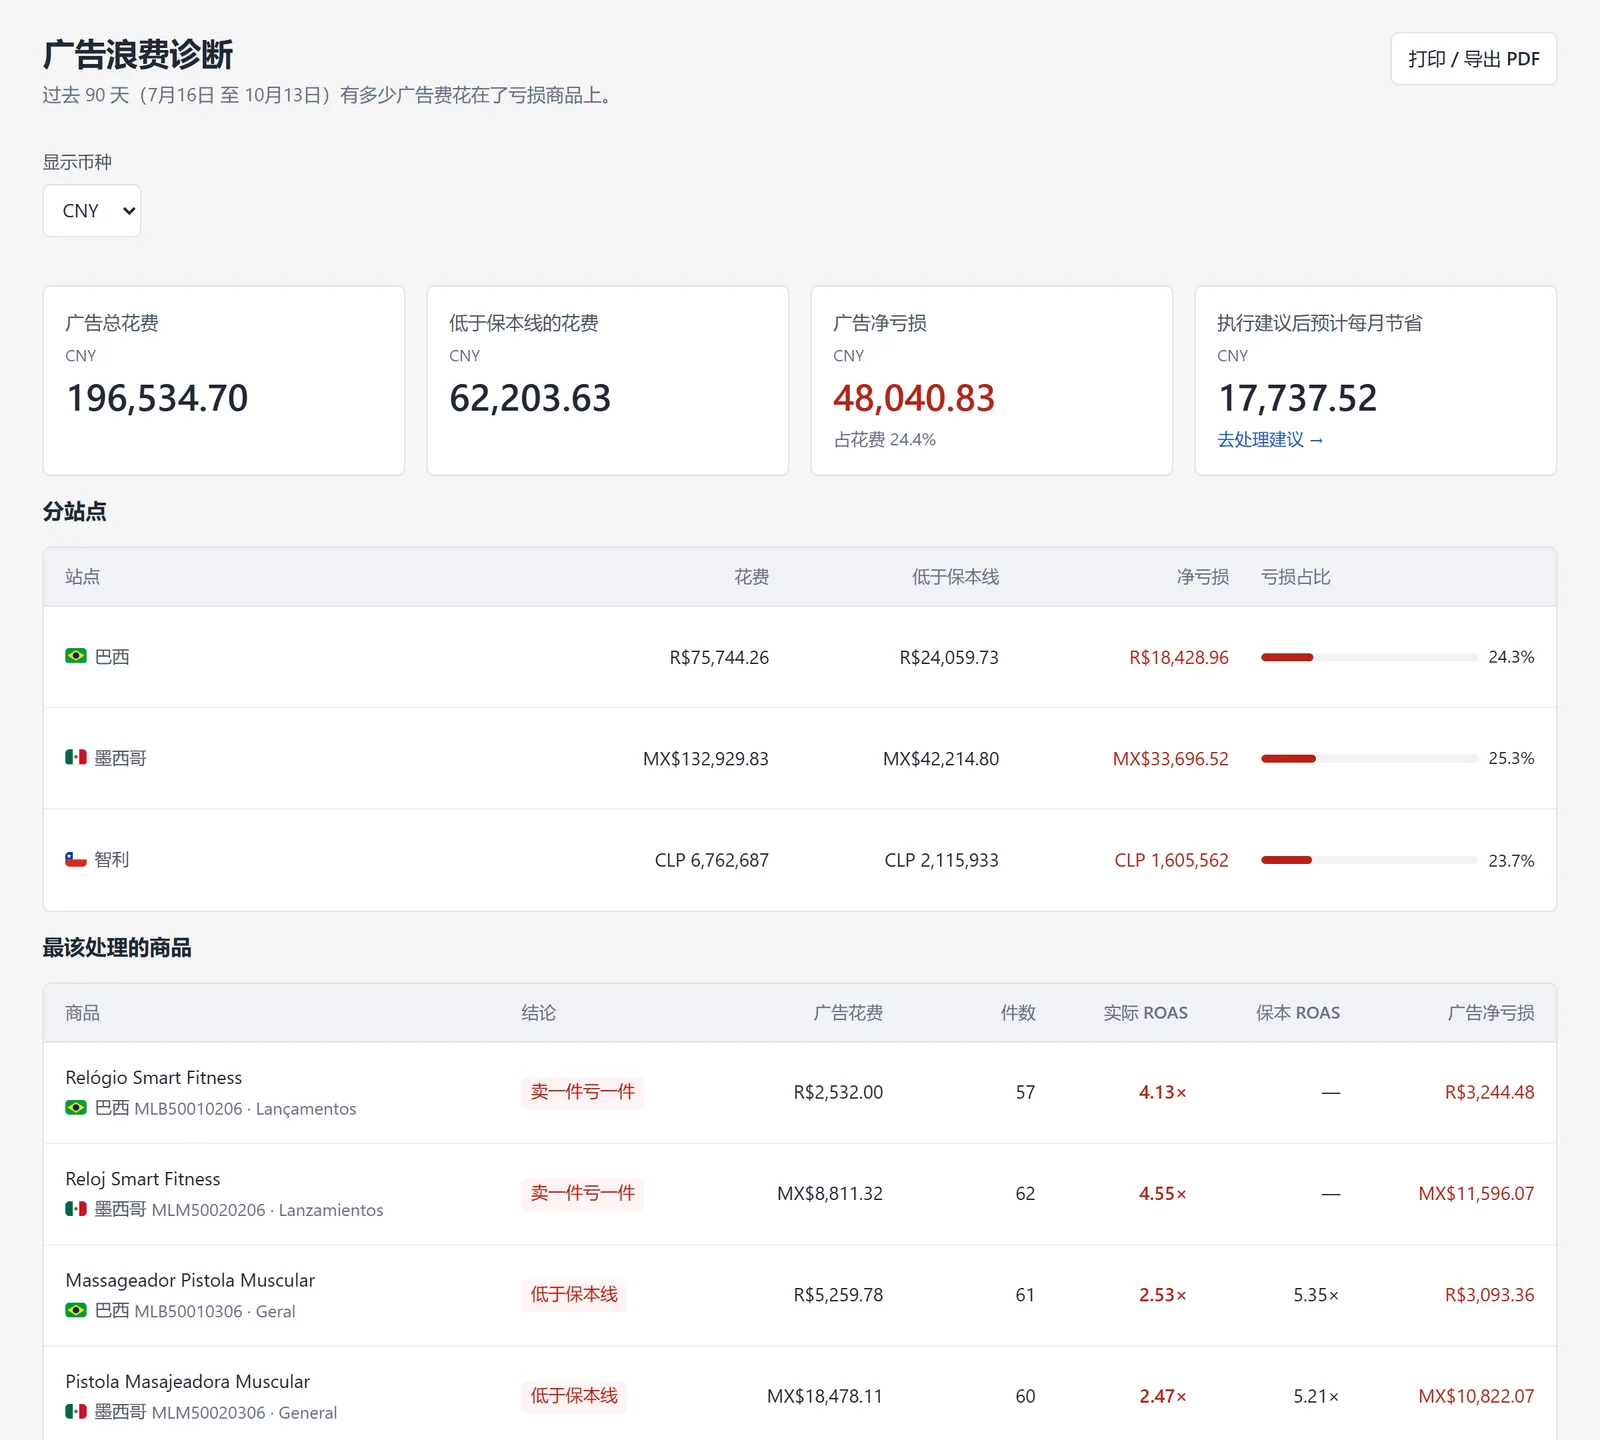The width and height of the screenshot is (1600, 1440).
Task: Click the estimated saving value 17,737.52
Action: (1297, 398)
